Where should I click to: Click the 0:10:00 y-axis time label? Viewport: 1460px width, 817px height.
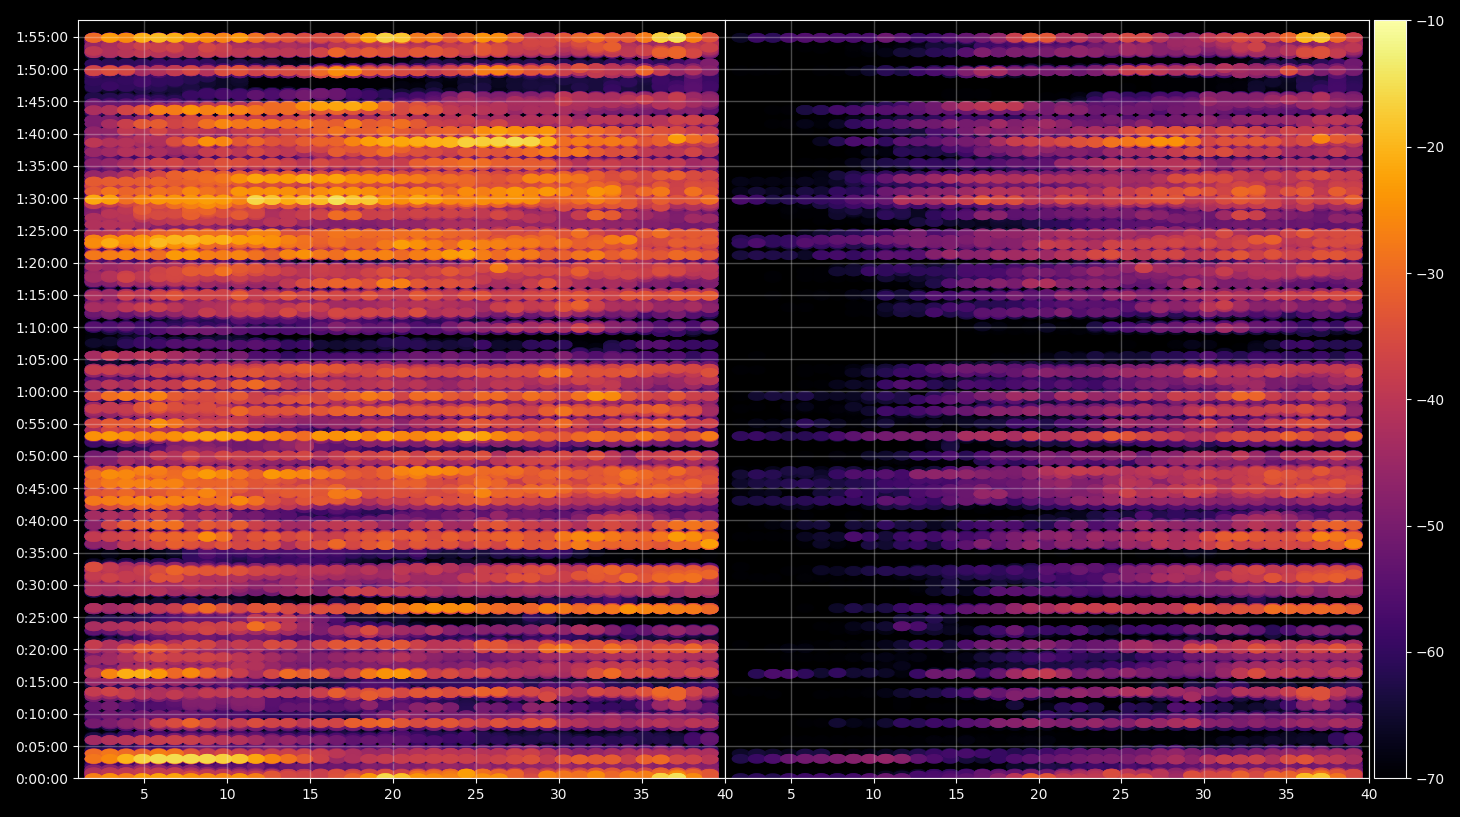tap(42, 714)
